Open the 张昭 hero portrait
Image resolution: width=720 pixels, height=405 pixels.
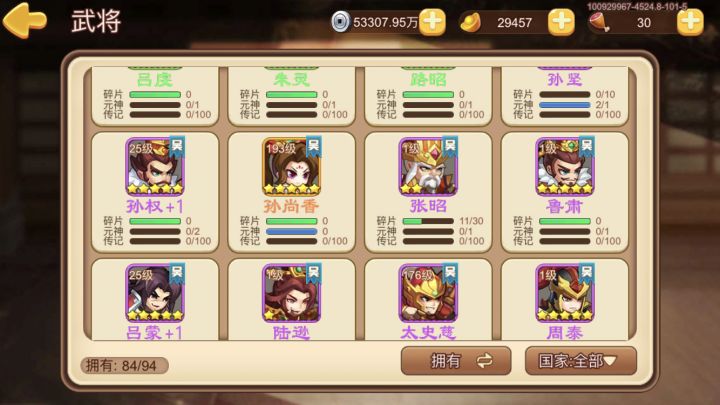428,167
